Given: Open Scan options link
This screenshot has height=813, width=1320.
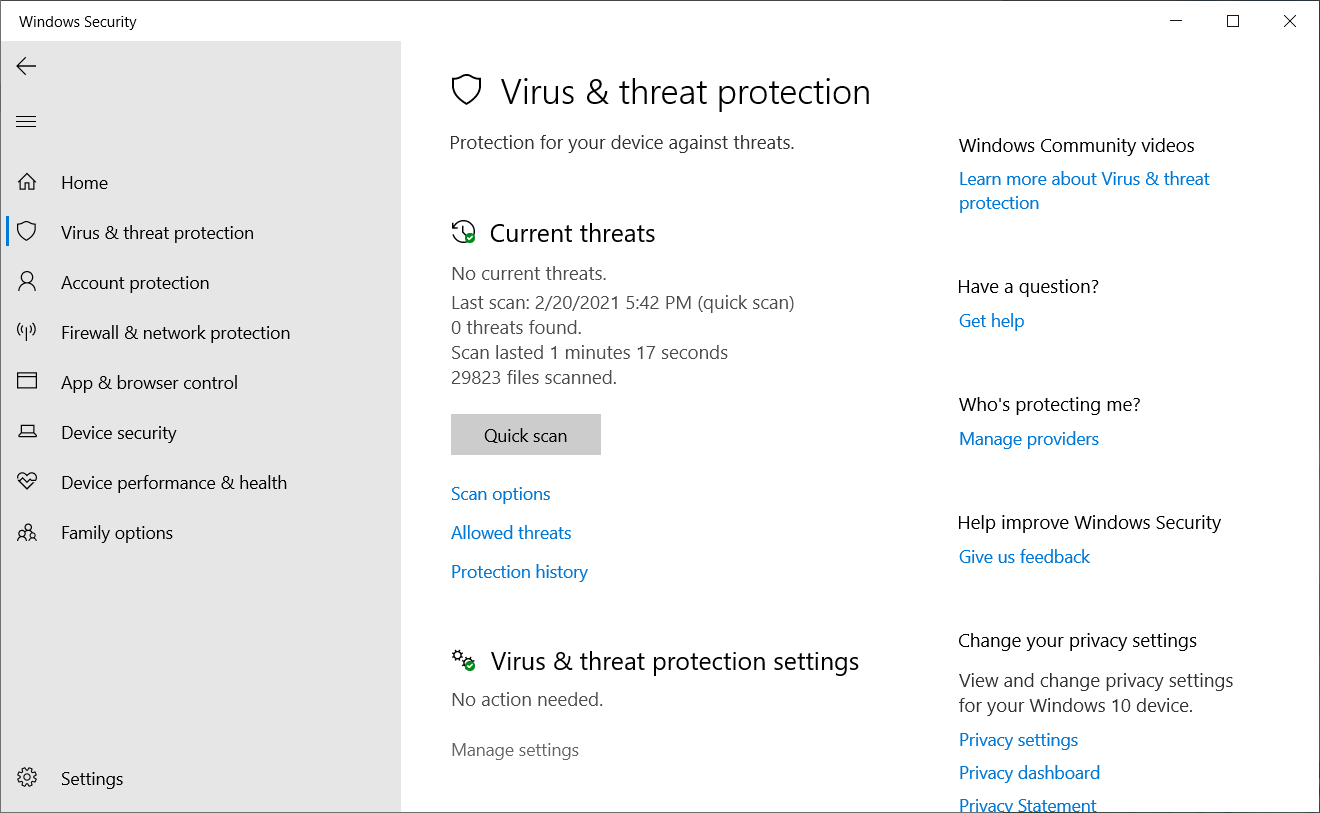Looking at the screenshot, I should (x=501, y=494).
